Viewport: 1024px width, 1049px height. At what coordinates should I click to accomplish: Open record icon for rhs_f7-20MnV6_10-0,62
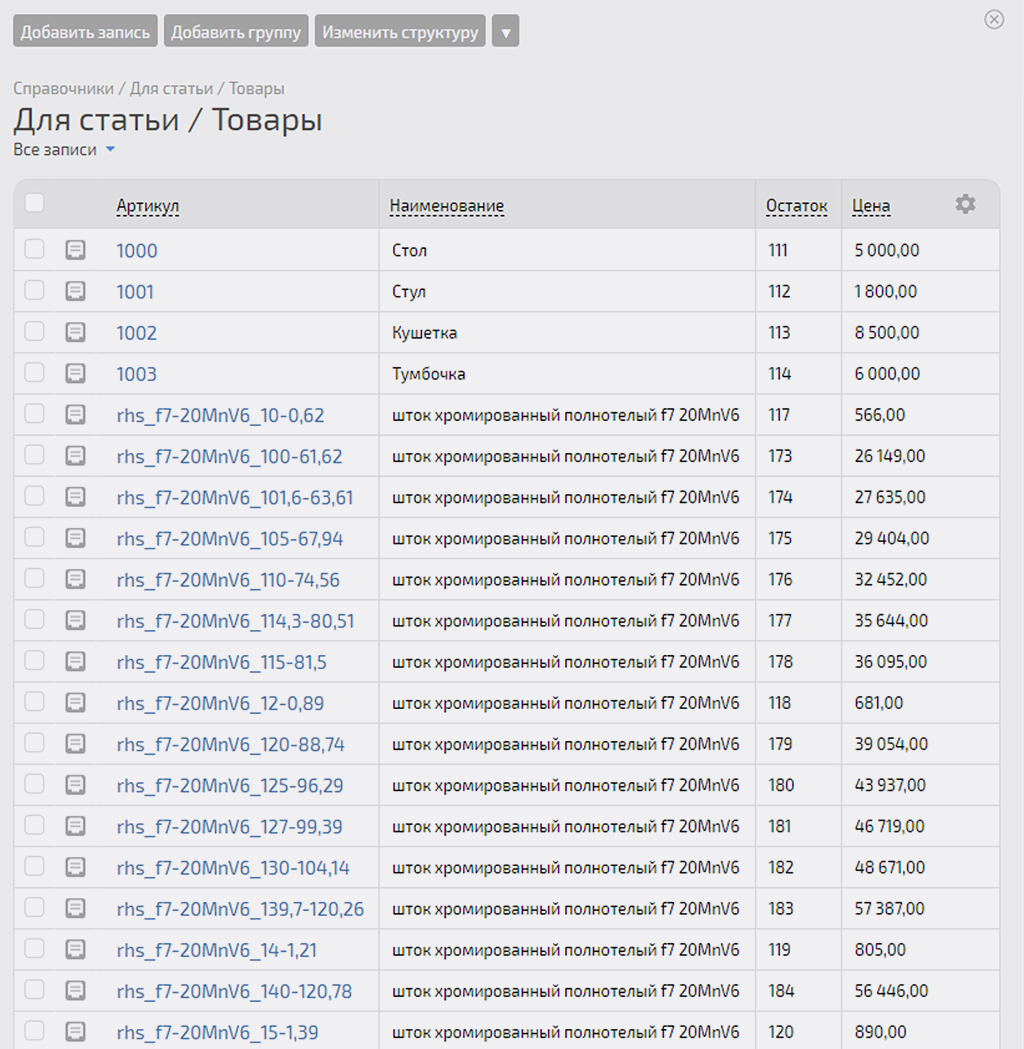click(76, 415)
